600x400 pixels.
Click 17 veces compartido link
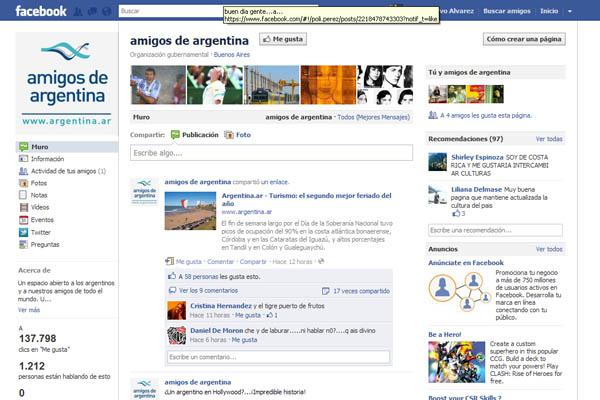361,291
